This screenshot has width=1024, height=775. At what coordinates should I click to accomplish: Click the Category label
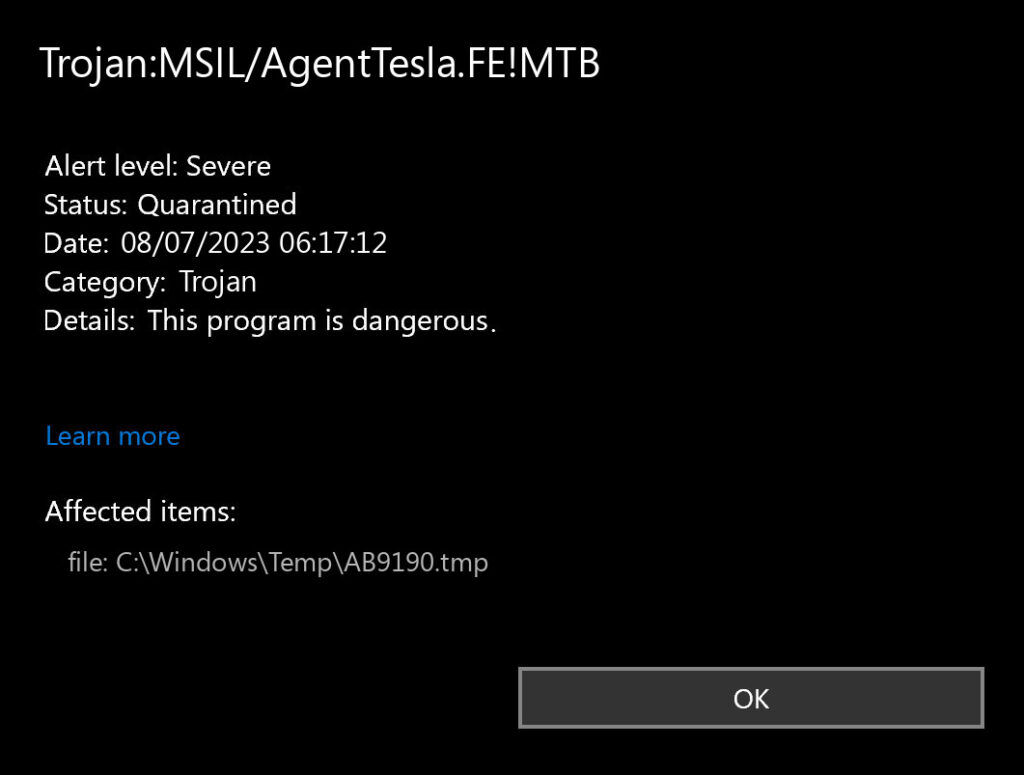point(105,282)
